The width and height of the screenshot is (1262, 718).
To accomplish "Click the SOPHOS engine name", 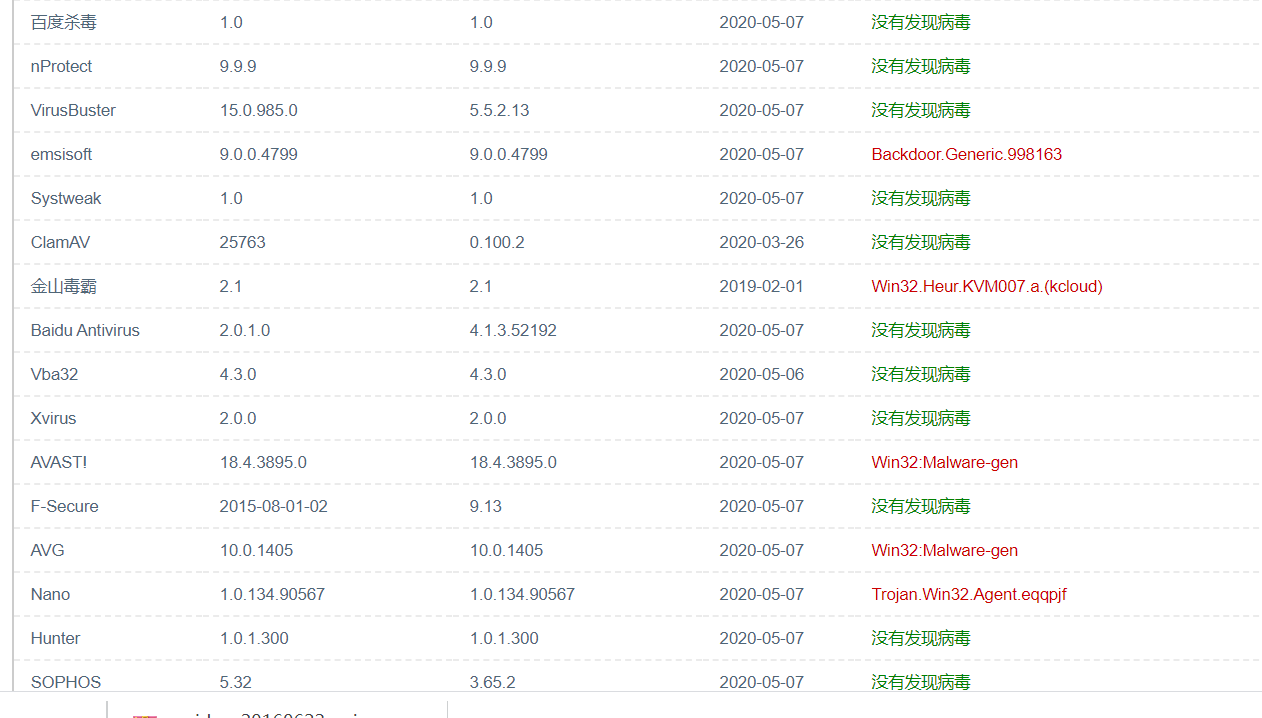I will (66, 682).
